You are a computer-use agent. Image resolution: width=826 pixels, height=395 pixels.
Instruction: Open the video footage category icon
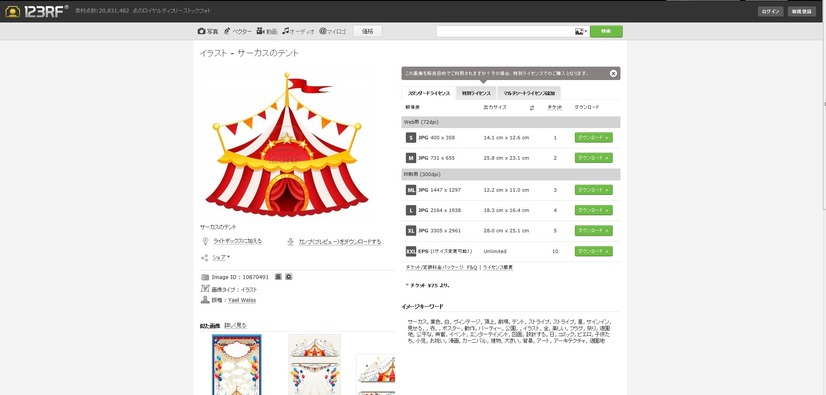pos(260,31)
